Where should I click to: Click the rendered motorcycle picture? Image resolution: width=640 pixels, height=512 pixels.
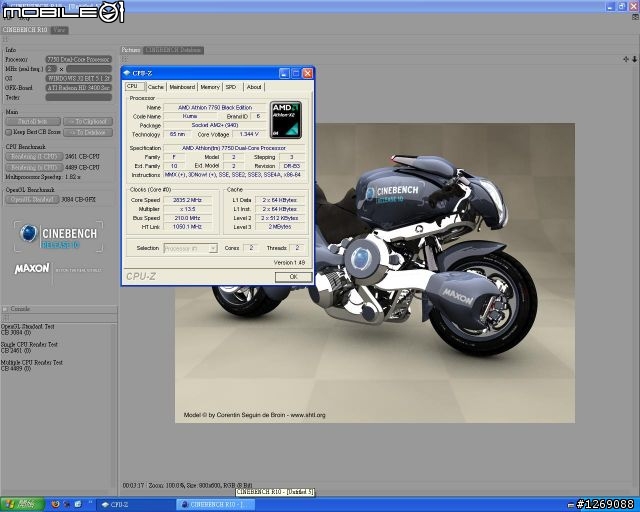pos(375,273)
